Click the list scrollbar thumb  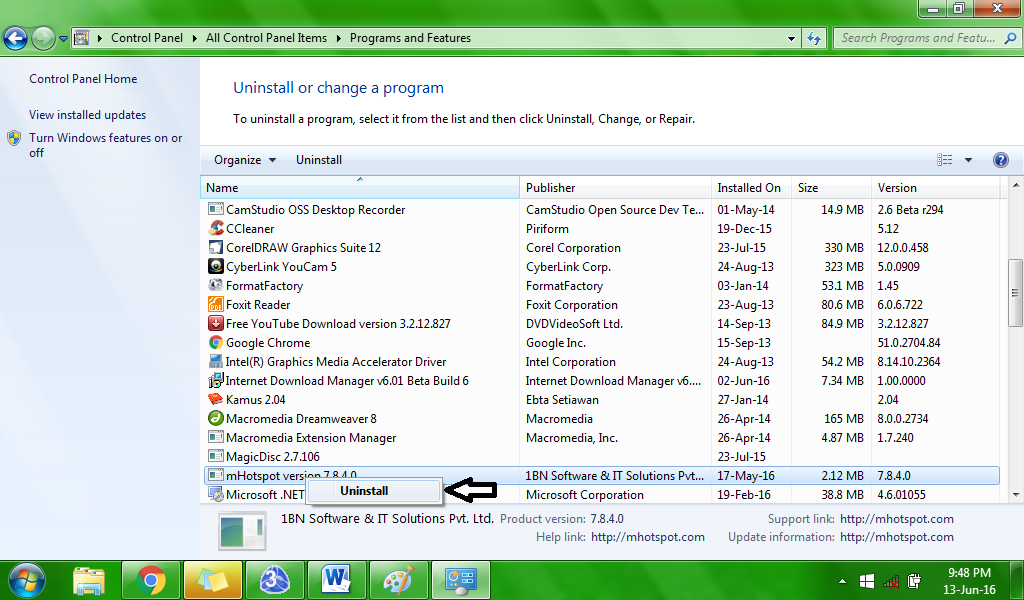coord(1016,292)
